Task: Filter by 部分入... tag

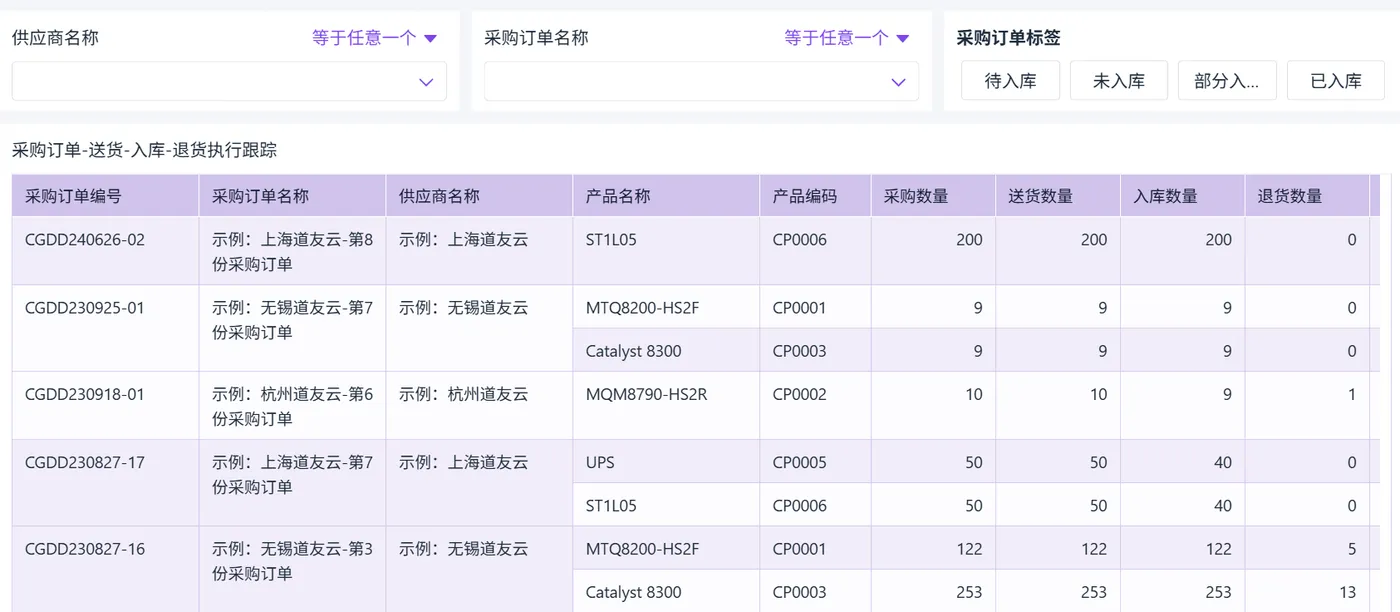Action: point(1227,81)
